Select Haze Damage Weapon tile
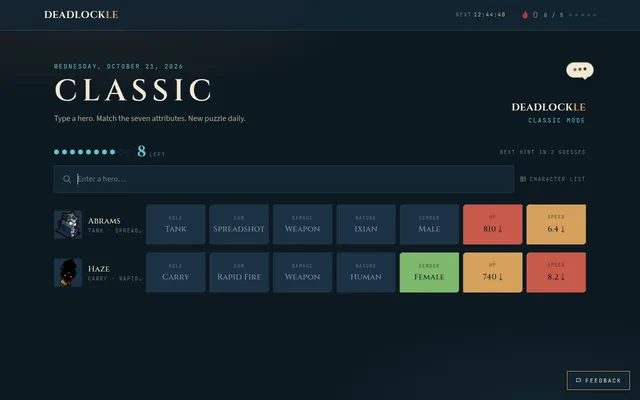Viewport: 640px width, 400px height. point(302,272)
